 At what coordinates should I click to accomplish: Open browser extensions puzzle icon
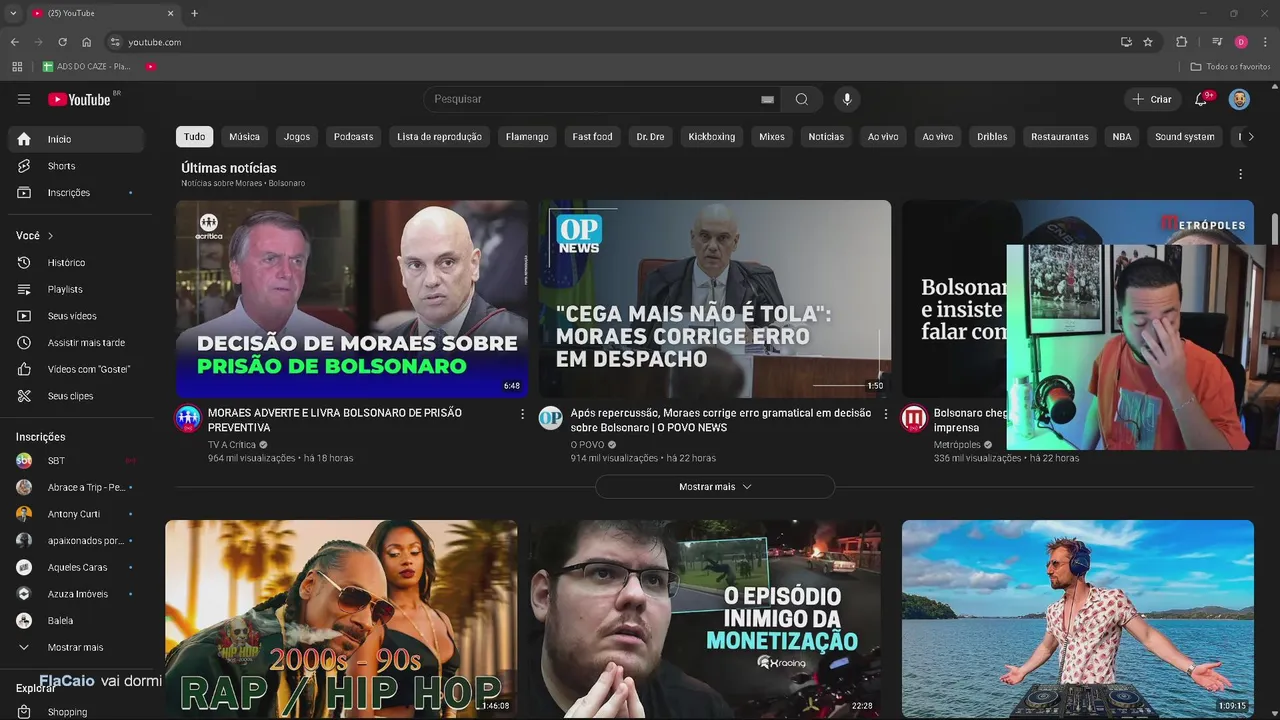point(1181,42)
